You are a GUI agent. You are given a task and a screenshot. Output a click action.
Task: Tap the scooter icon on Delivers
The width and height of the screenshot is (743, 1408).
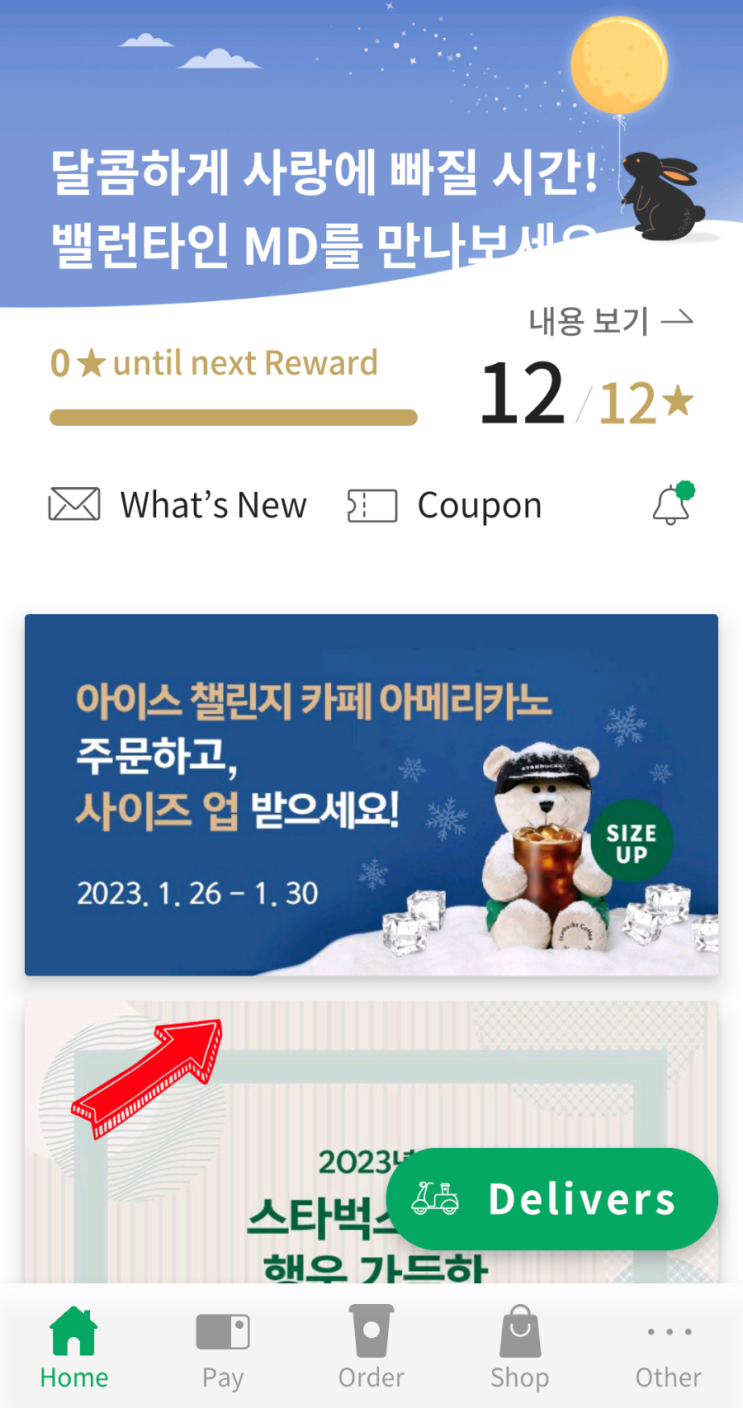436,1198
